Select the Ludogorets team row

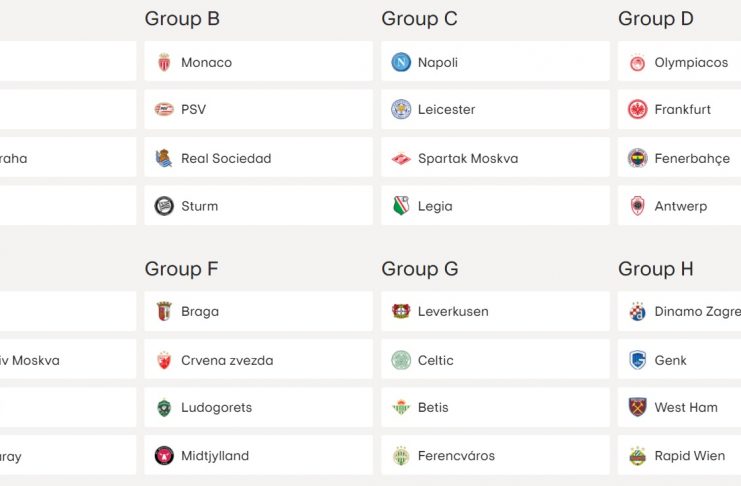[257, 407]
